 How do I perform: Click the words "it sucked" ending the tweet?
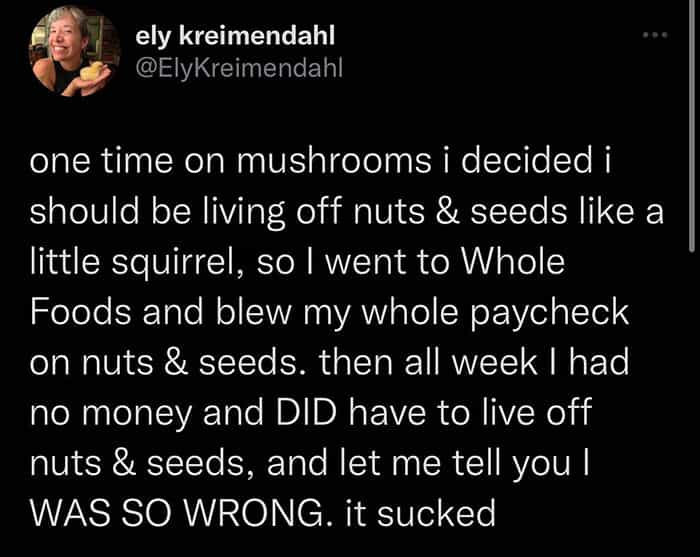(x=418, y=512)
